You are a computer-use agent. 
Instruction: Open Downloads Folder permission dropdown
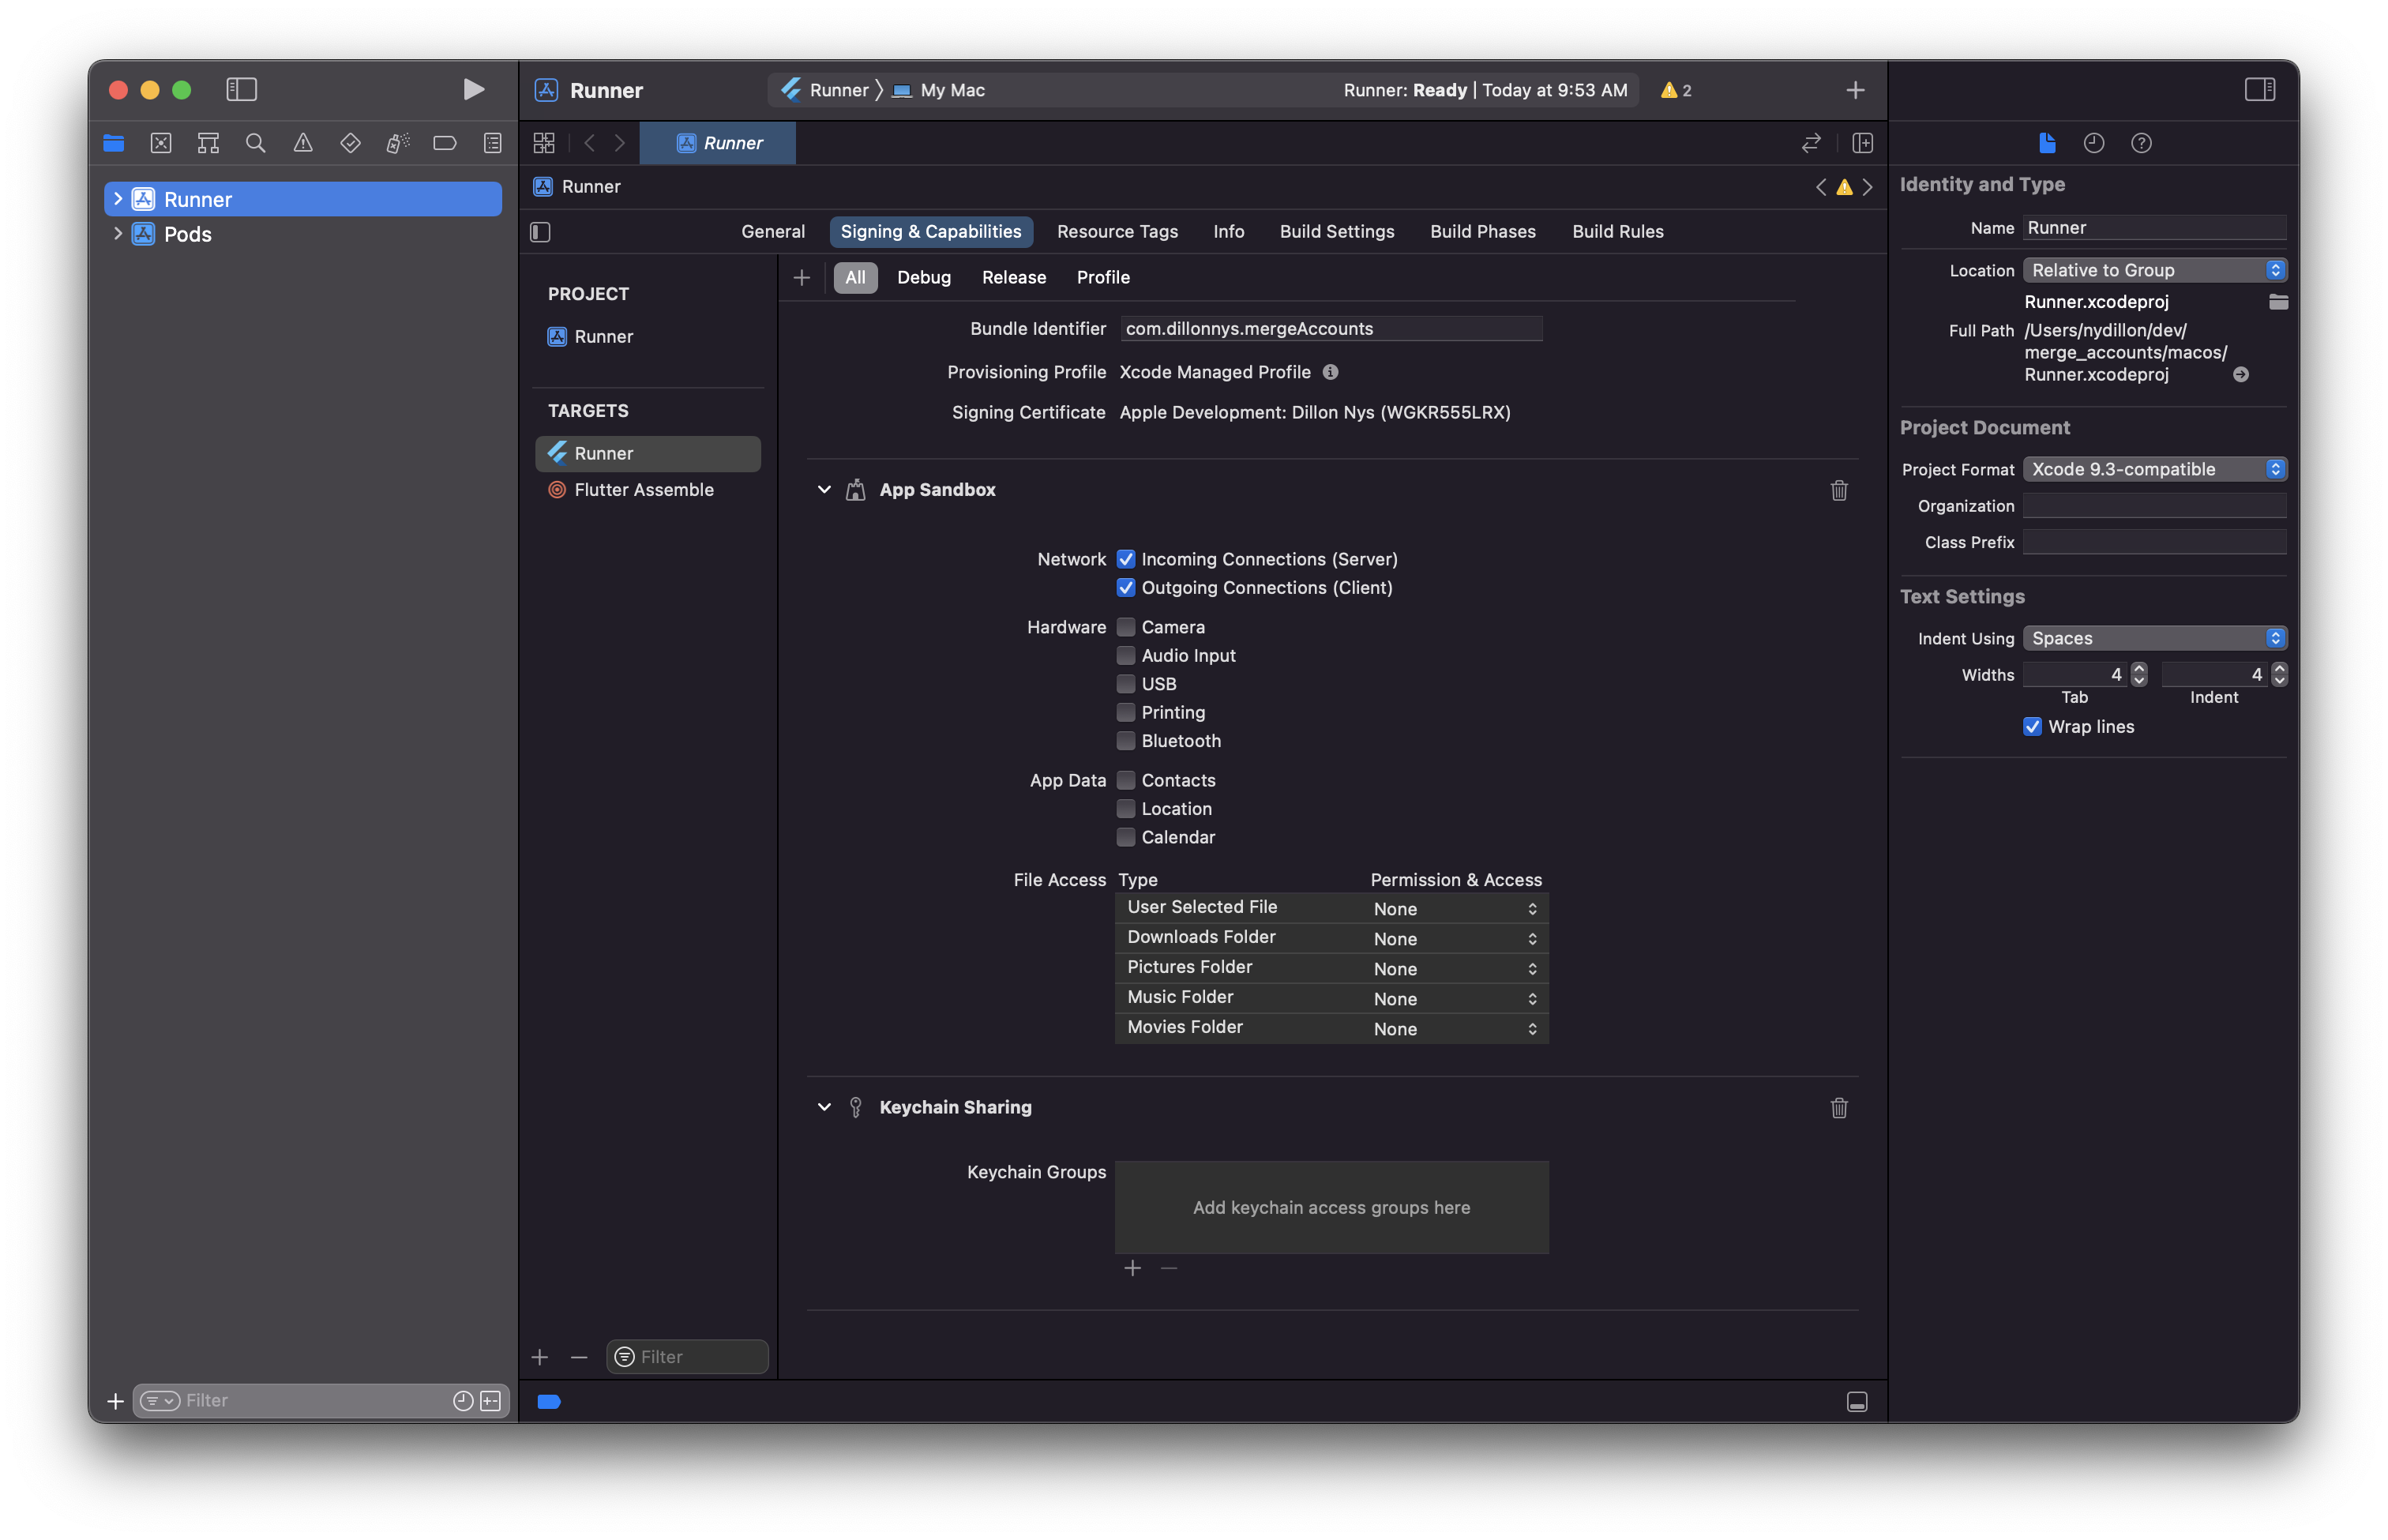pyautogui.click(x=1455, y=939)
